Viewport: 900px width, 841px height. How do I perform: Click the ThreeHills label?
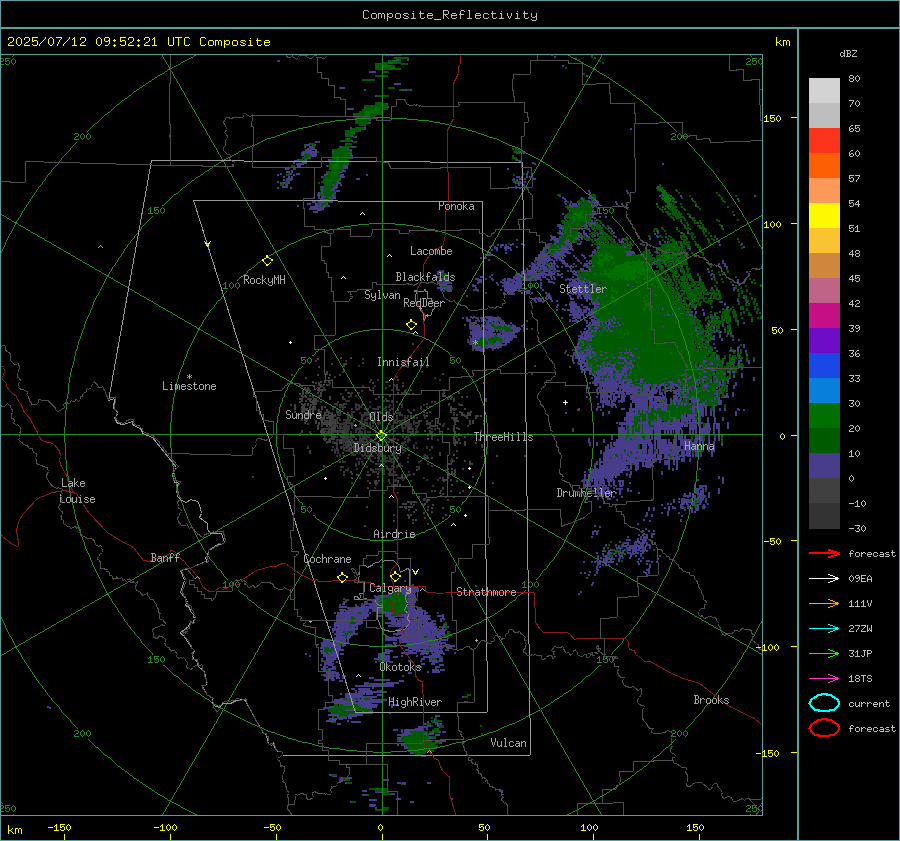(503, 437)
